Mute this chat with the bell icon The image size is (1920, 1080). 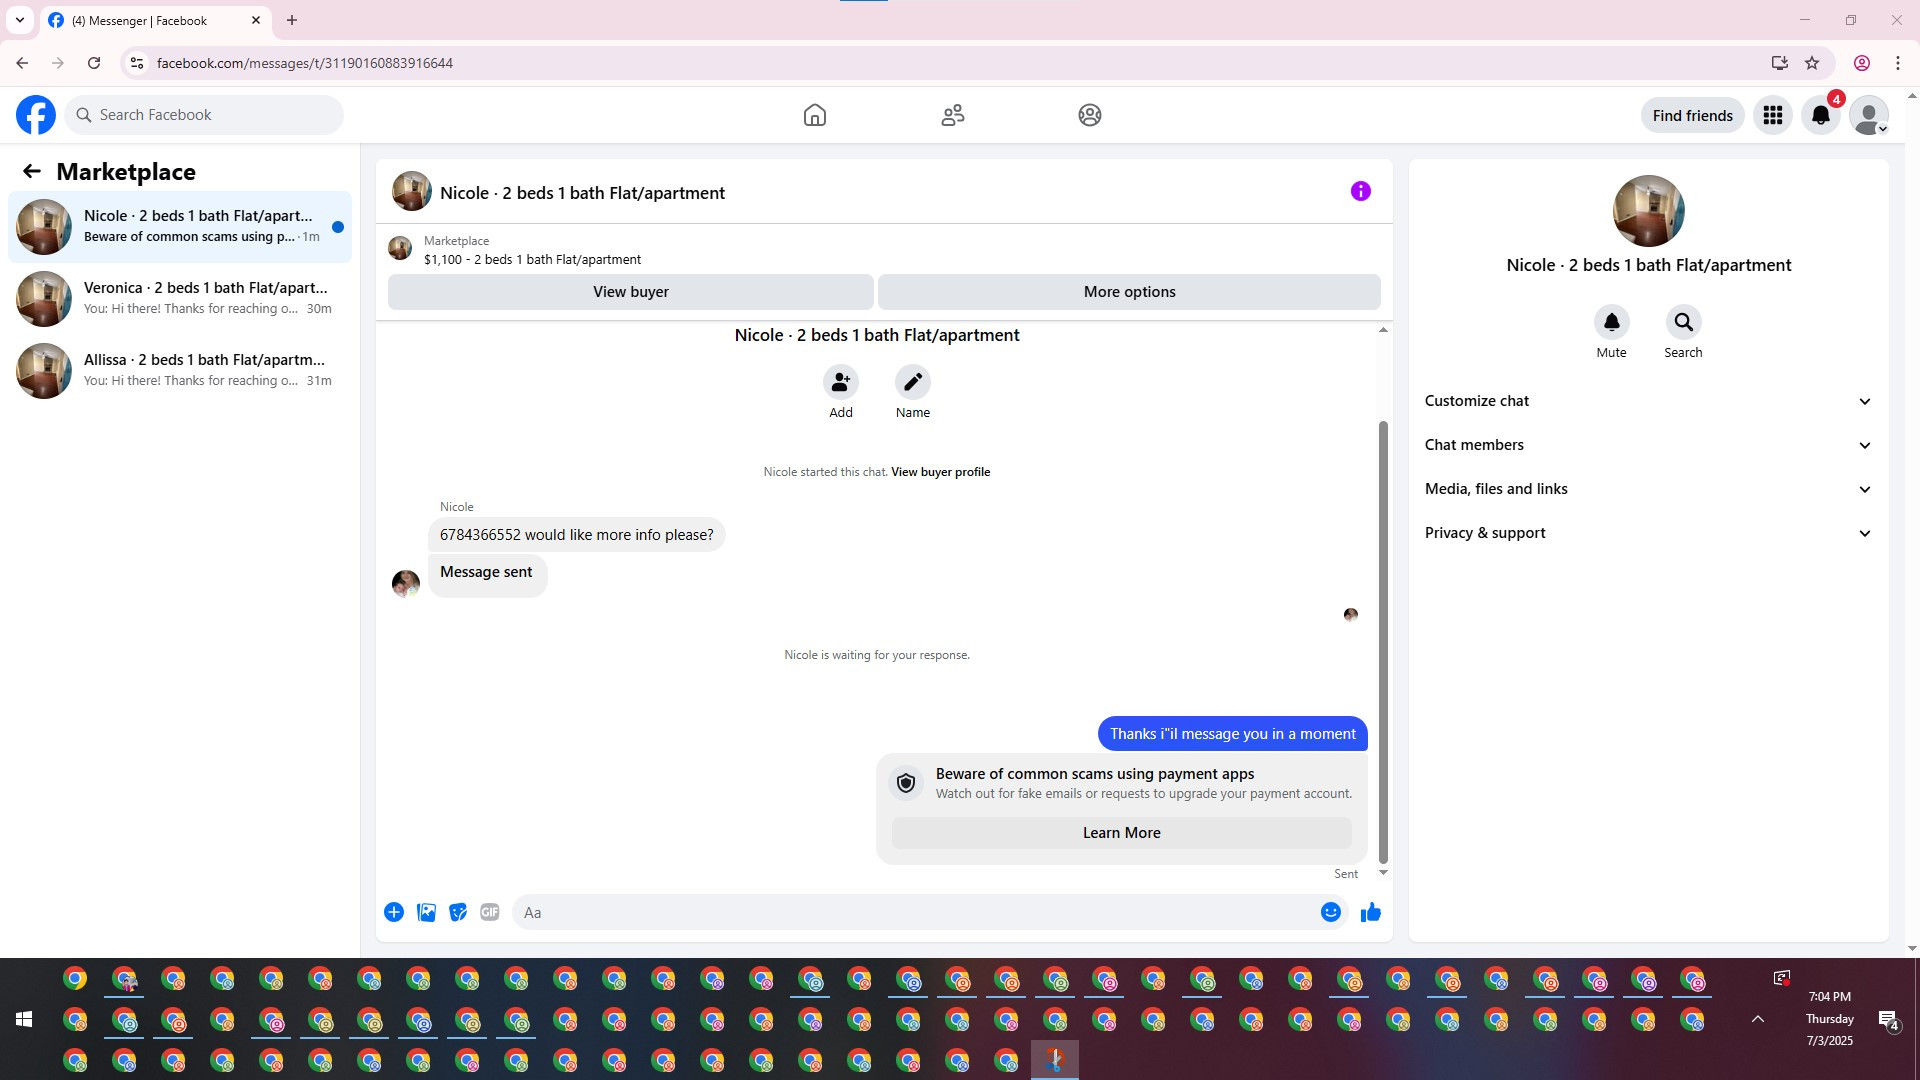pos(1611,322)
